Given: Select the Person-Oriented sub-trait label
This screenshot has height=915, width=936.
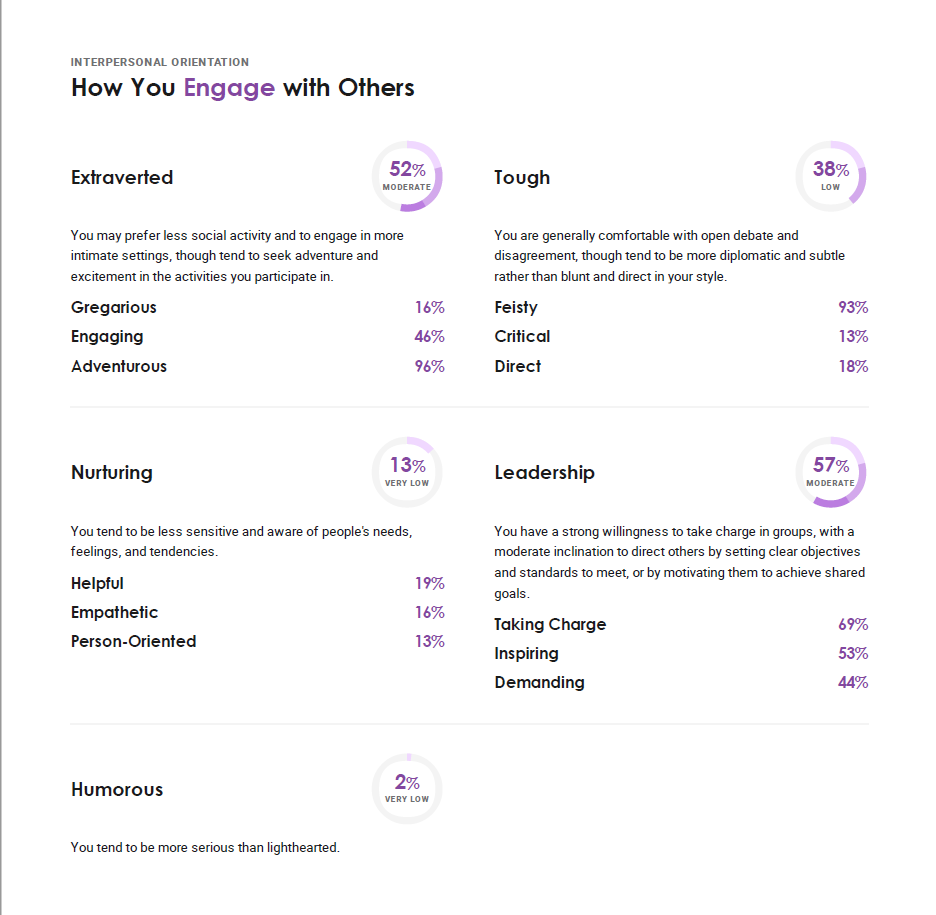Looking at the screenshot, I should 134,642.
